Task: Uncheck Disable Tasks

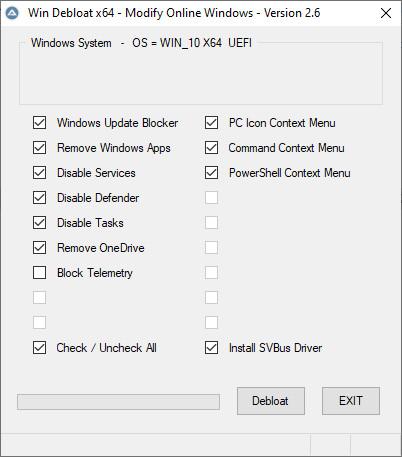Action: pos(40,223)
